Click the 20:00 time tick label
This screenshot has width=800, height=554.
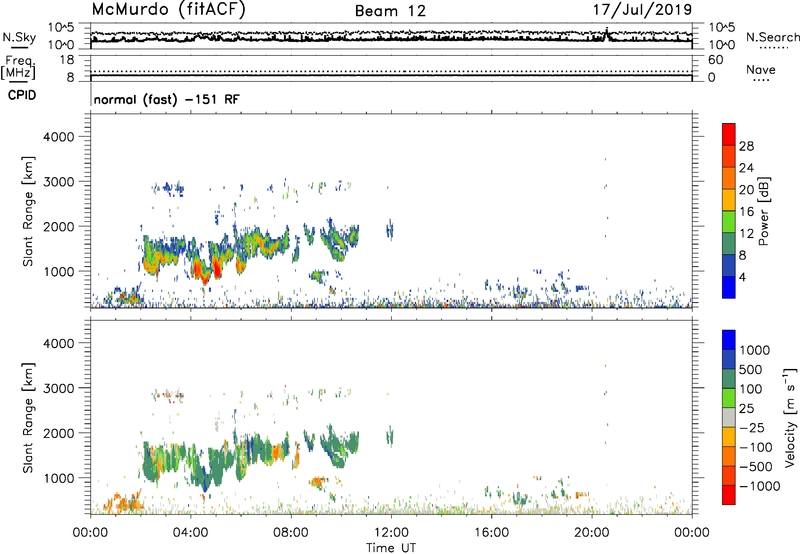pyautogui.click(x=592, y=533)
